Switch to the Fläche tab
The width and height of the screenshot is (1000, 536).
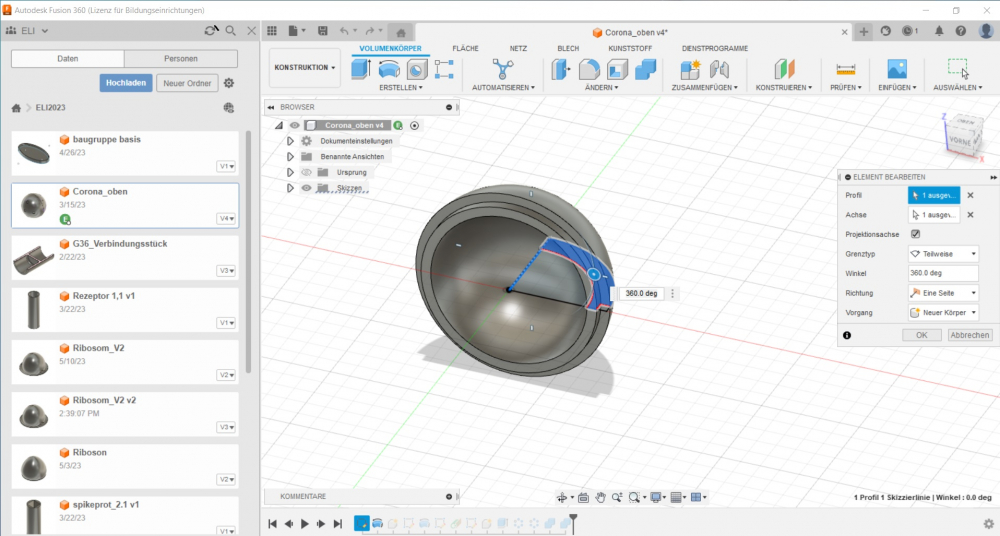point(465,48)
